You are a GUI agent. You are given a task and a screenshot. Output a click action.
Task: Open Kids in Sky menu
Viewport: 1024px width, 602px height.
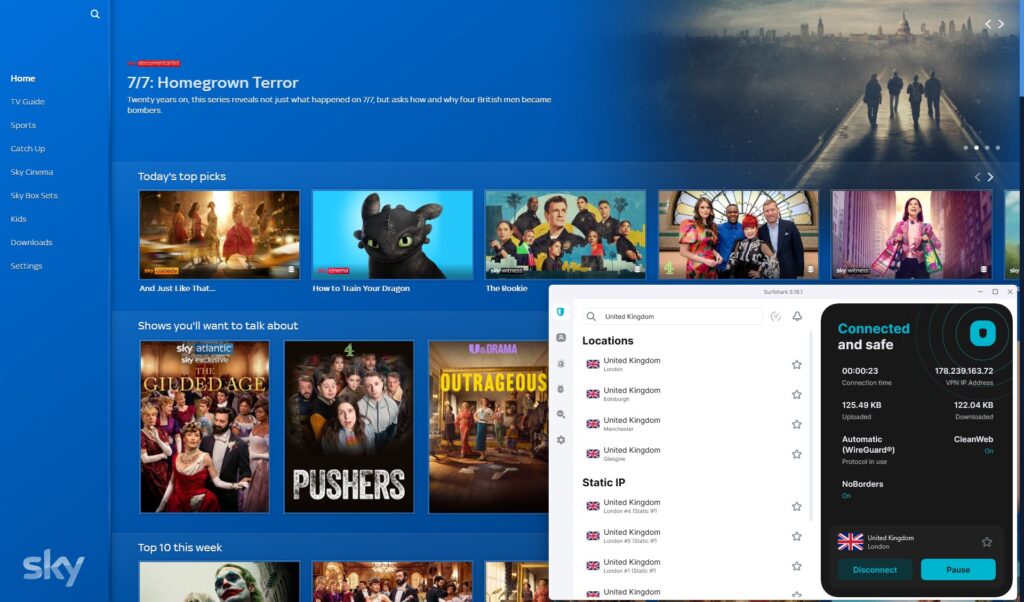click(18, 219)
